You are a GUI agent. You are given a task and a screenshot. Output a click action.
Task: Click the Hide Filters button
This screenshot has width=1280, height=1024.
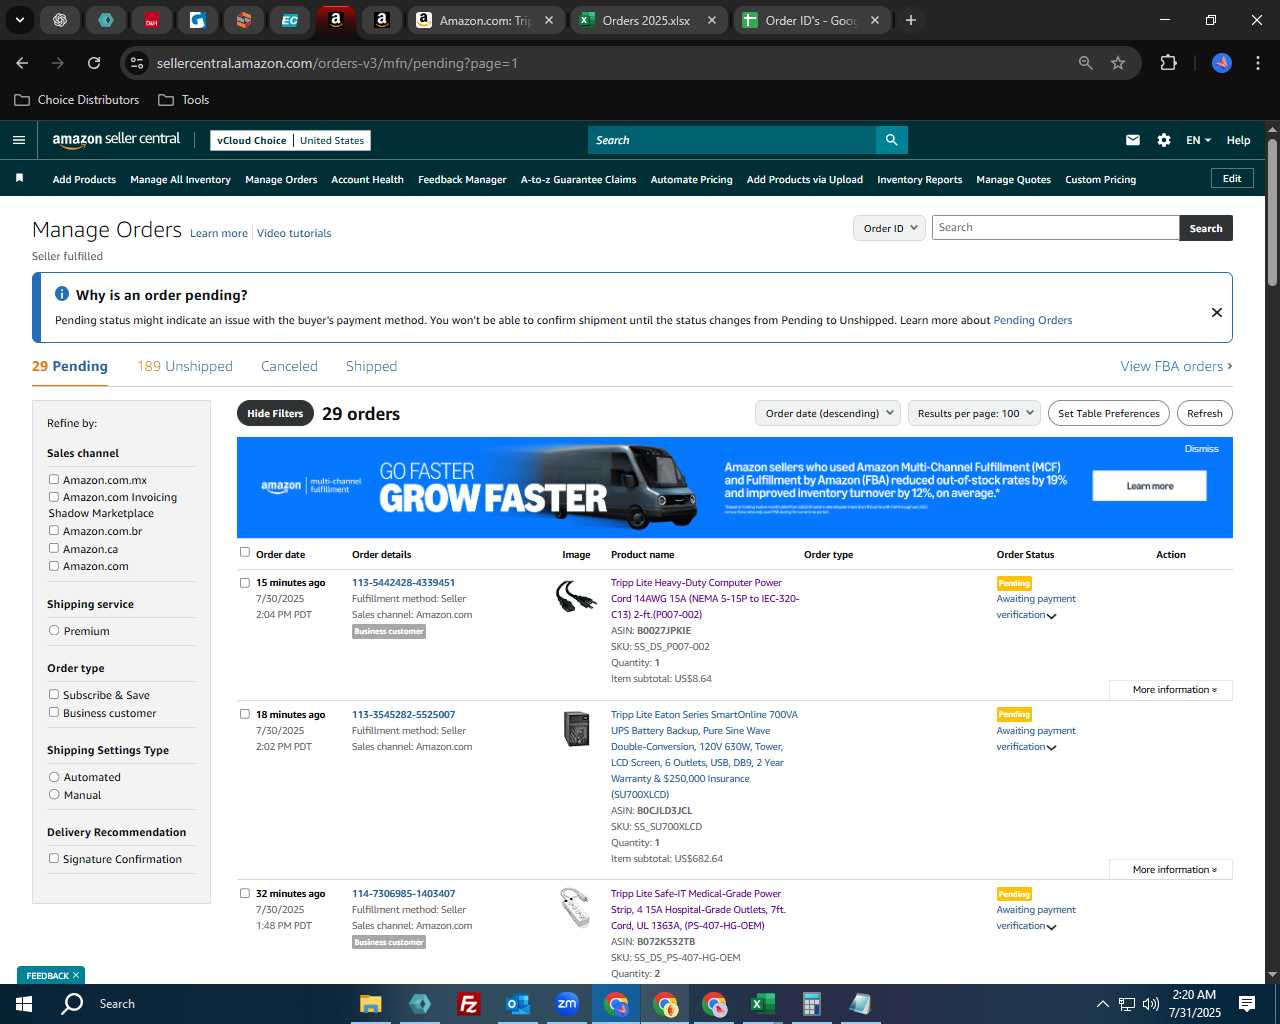[x=275, y=413]
